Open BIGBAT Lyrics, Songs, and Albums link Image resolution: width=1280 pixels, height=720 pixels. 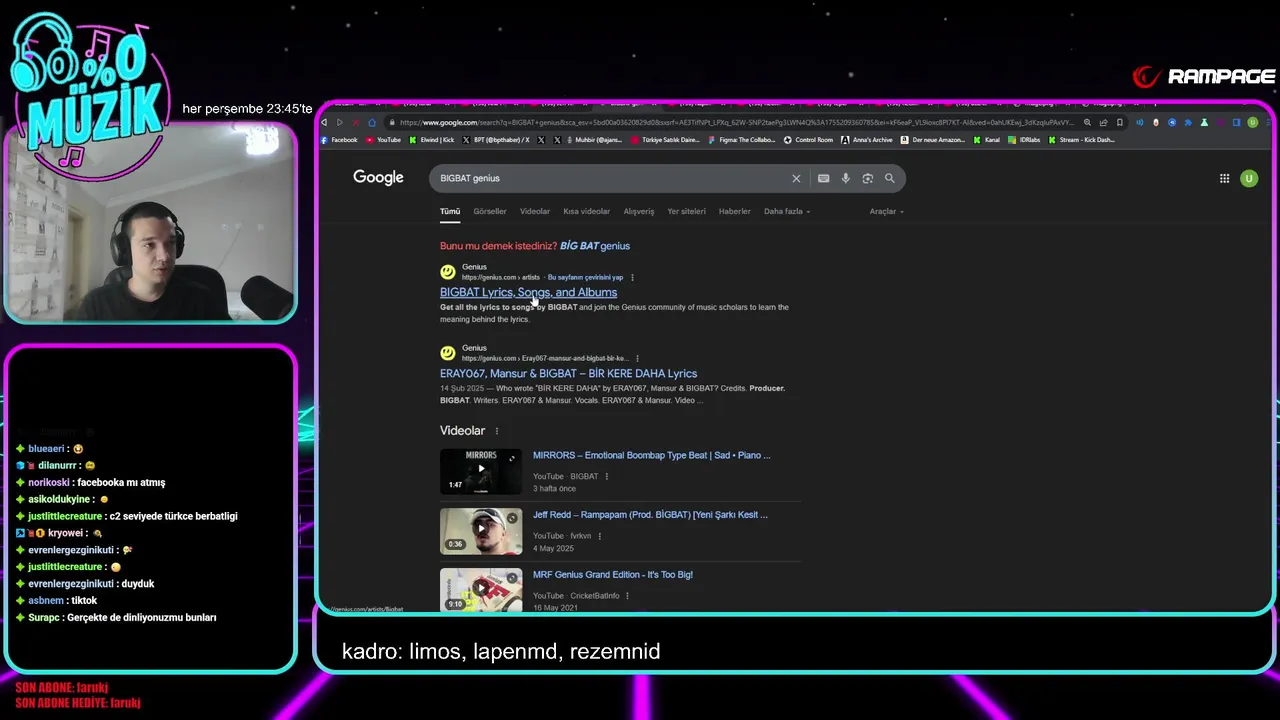coord(528,292)
